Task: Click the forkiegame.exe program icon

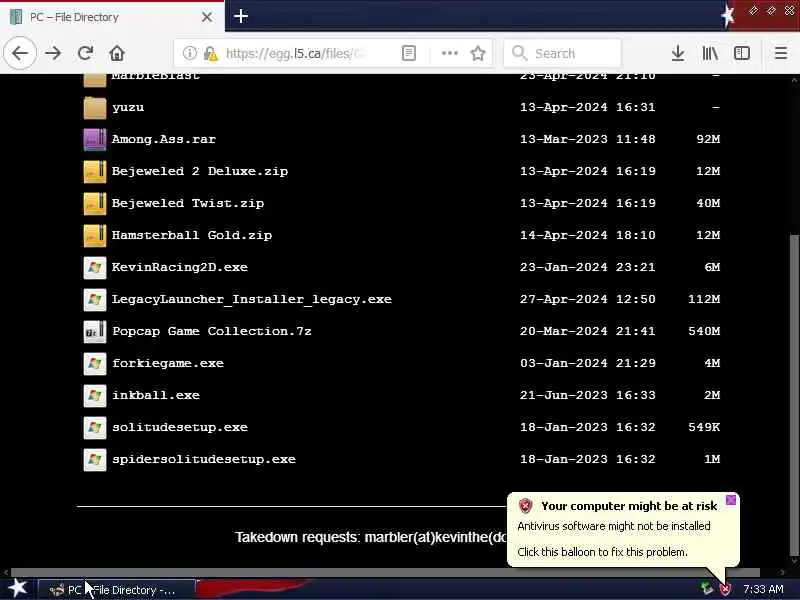Action: pyautogui.click(x=95, y=363)
